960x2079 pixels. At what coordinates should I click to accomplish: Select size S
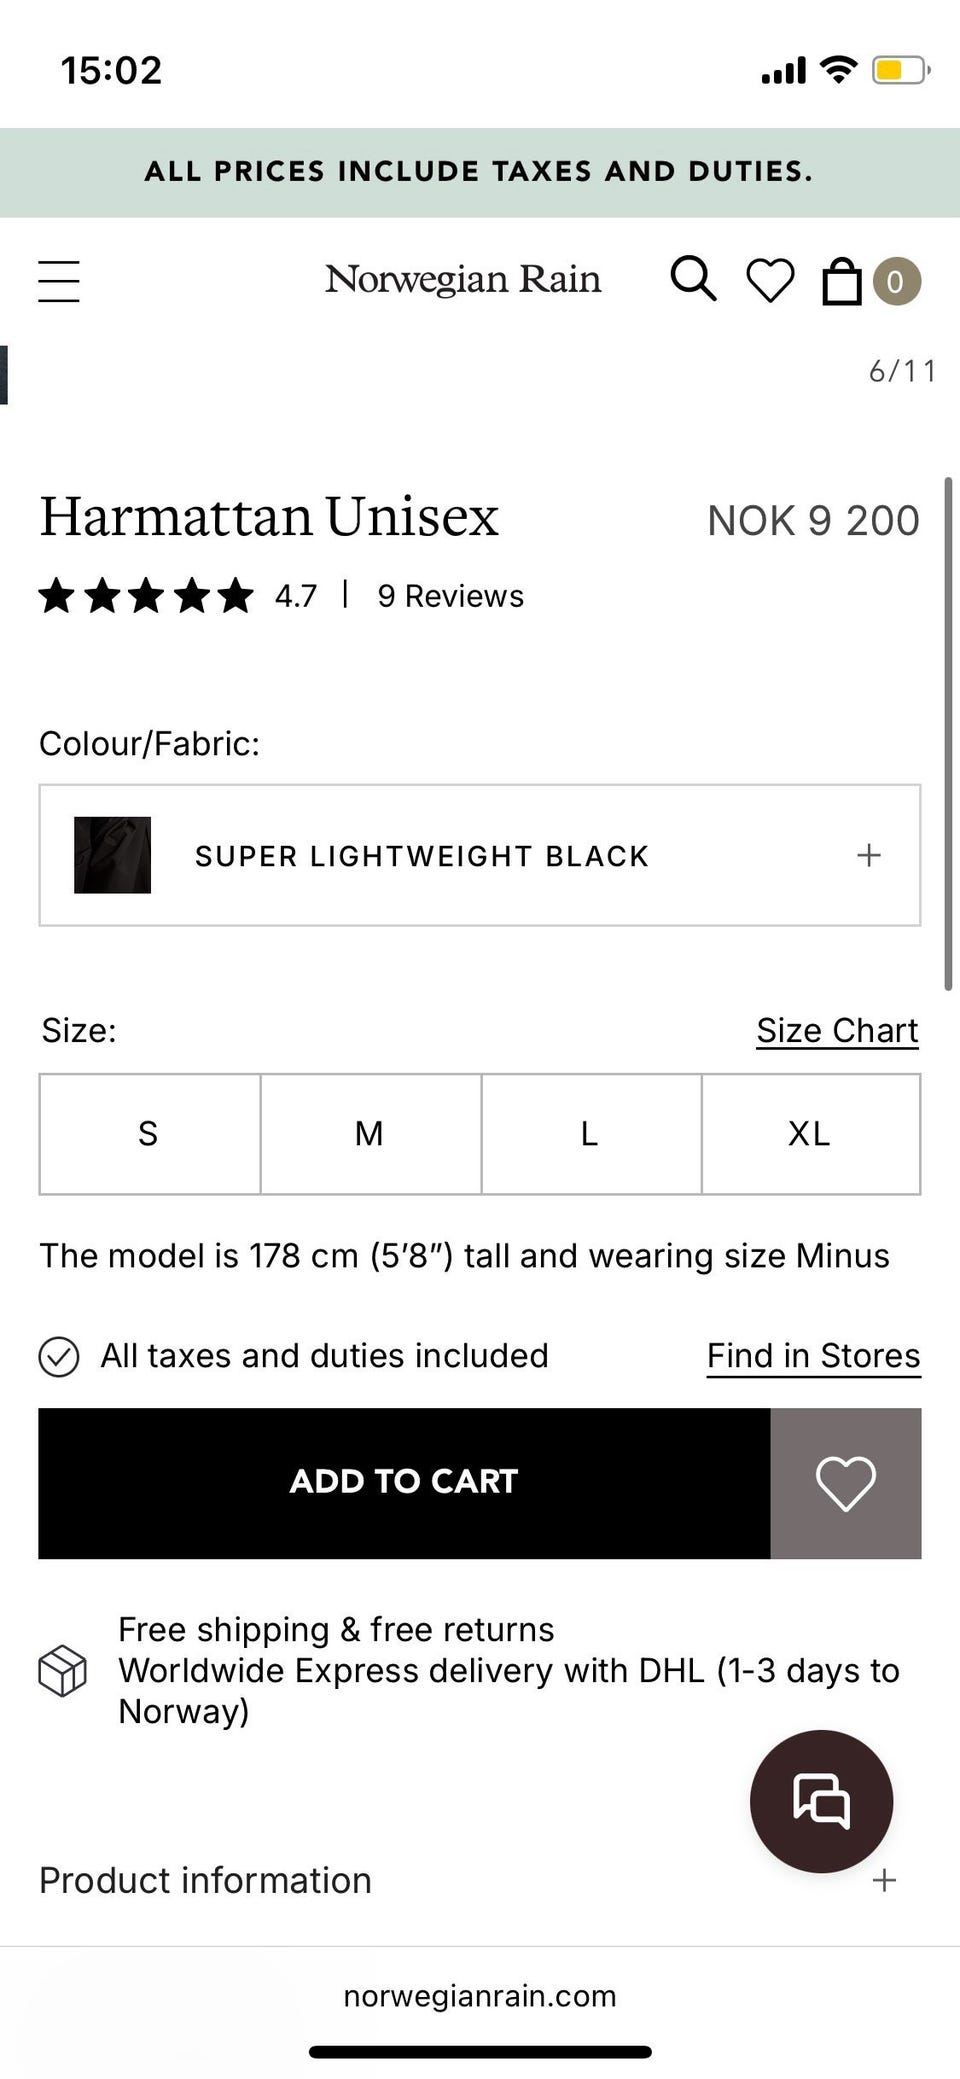[150, 1134]
